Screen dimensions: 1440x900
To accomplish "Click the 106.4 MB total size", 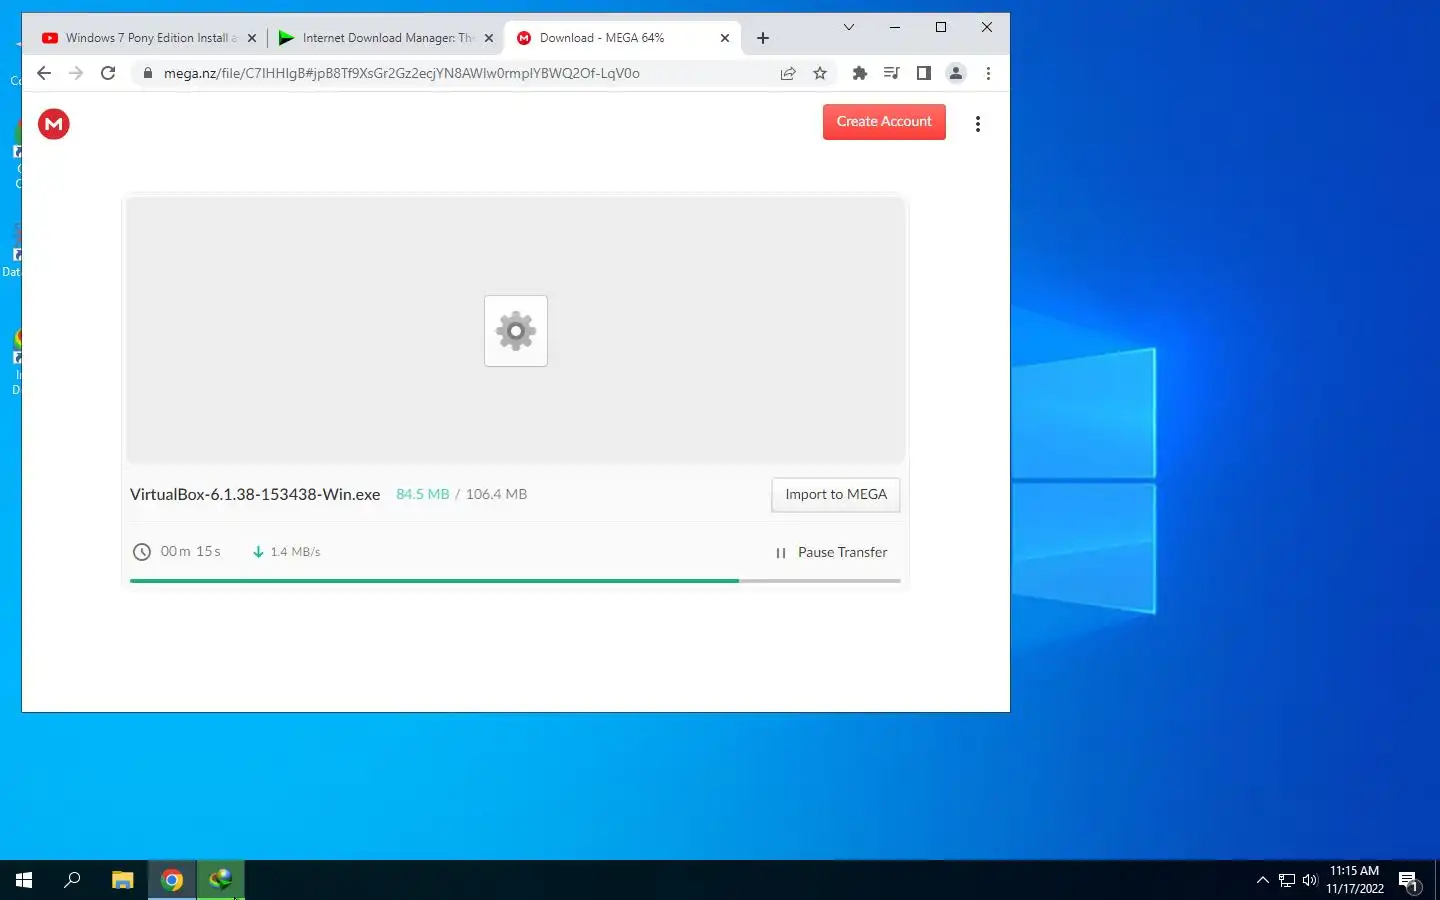I will pyautogui.click(x=496, y=494).
